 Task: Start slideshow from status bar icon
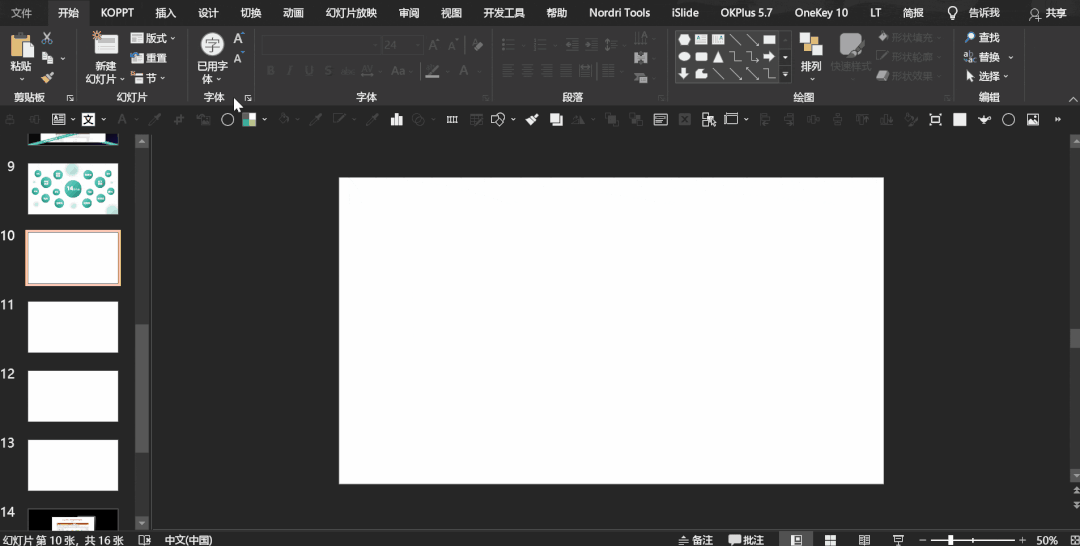(x=898, y=540)
